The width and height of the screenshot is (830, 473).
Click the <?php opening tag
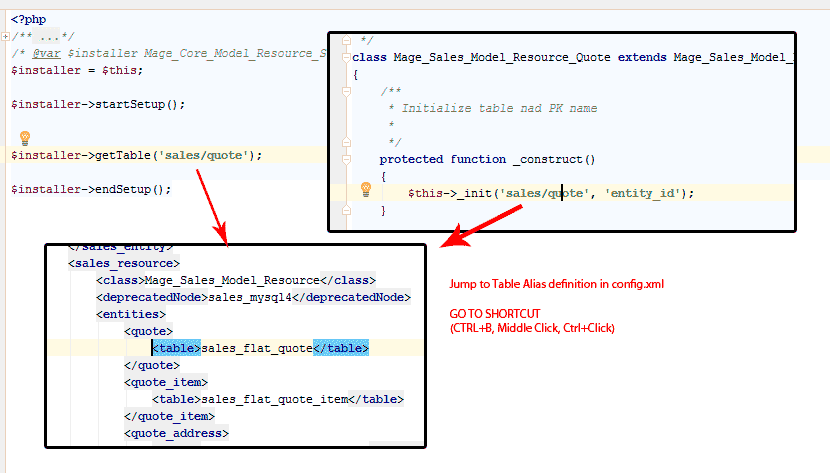coord(29,20)
